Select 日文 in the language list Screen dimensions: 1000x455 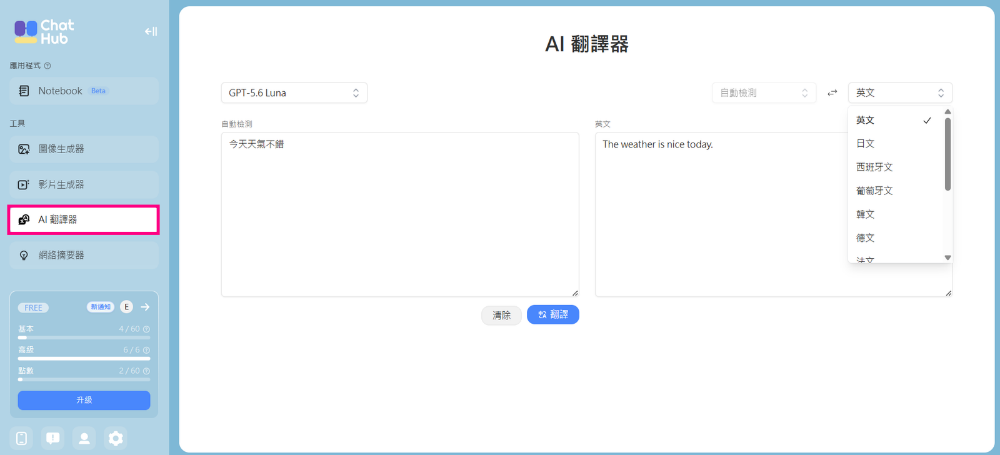894,144
